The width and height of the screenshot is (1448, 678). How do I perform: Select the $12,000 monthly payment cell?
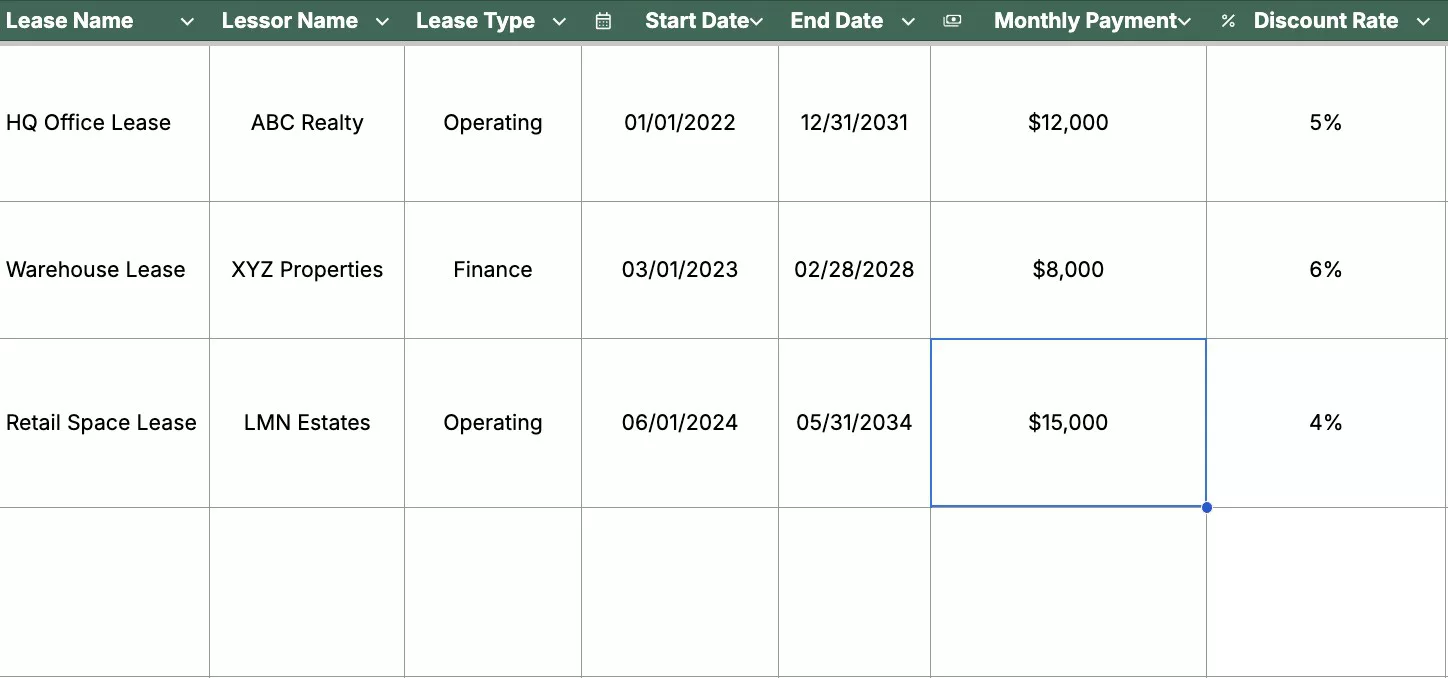tap(1068, 123)
